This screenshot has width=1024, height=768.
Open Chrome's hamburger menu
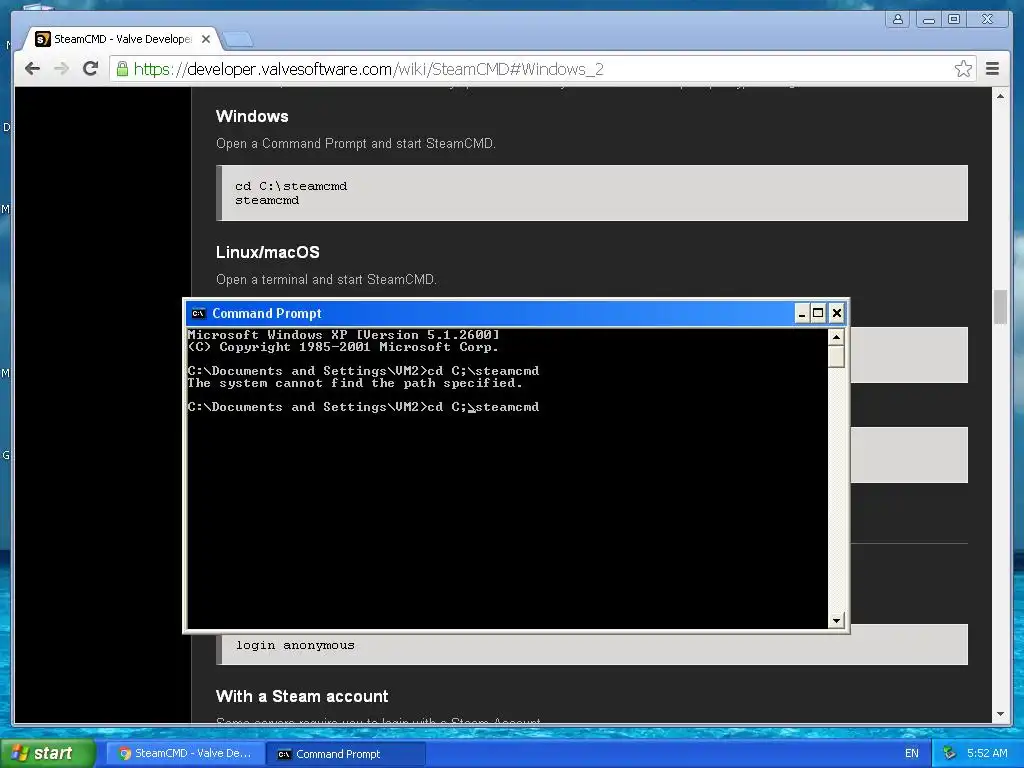(x=992, y=69)
